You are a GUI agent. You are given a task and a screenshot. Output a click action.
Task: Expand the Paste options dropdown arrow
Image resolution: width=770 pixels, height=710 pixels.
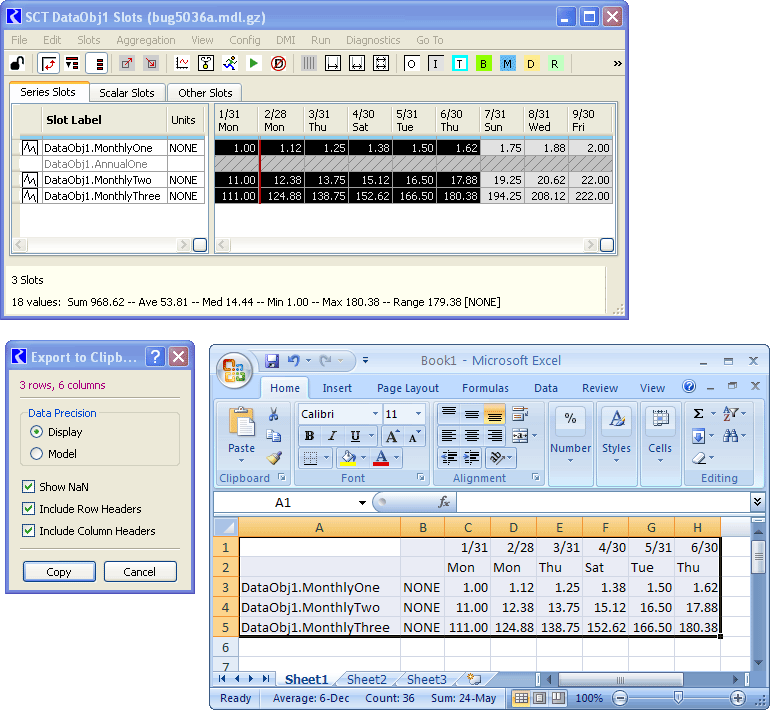241,461
